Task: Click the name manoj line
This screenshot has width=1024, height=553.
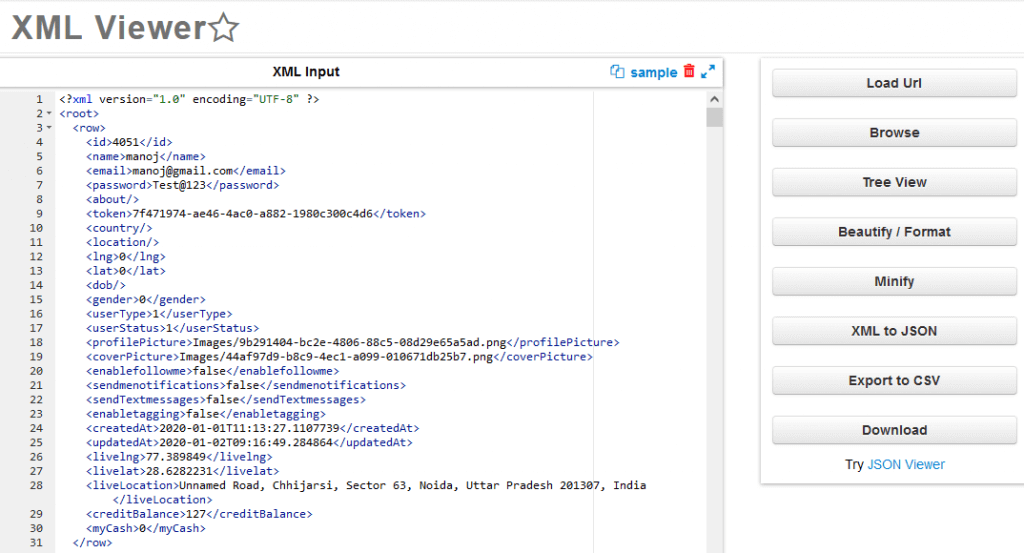Action: pos(146,157)
